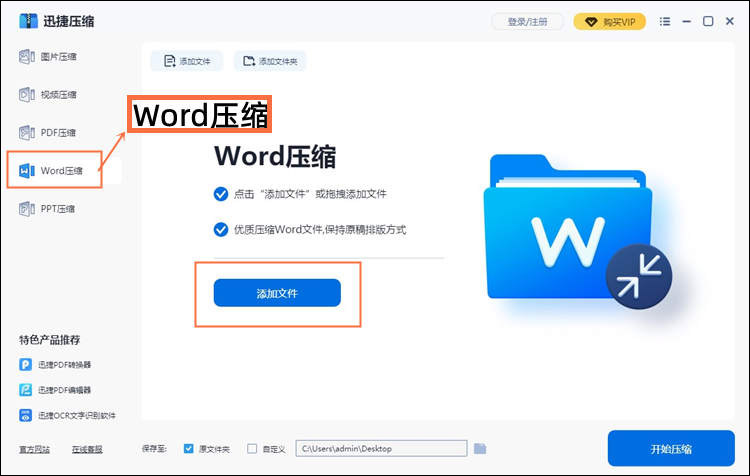
Task: Enable the 原文件夹 original folder checkbox
Action: pos(188,449)
